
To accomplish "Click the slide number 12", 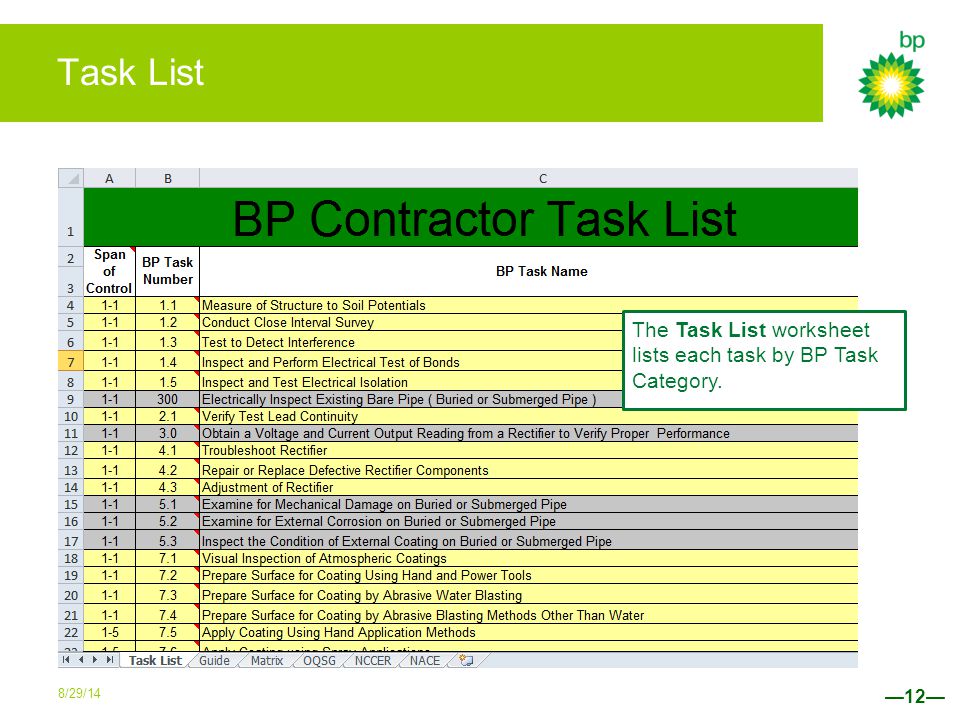I will point(915,697).
